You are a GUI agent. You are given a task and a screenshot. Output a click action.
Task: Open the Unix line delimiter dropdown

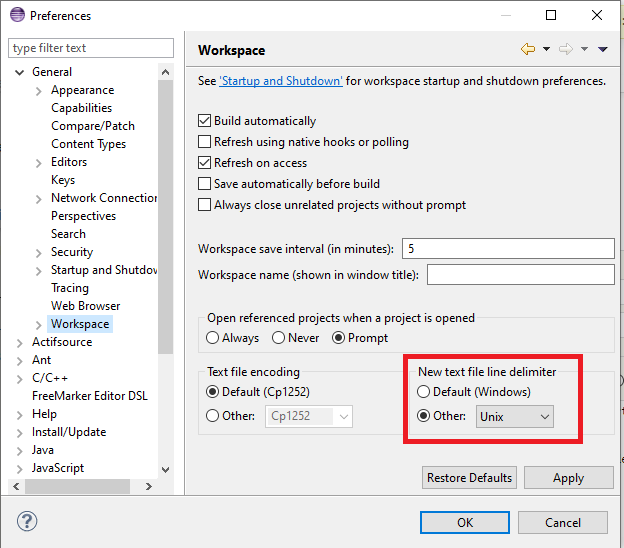tap(515, 416)
